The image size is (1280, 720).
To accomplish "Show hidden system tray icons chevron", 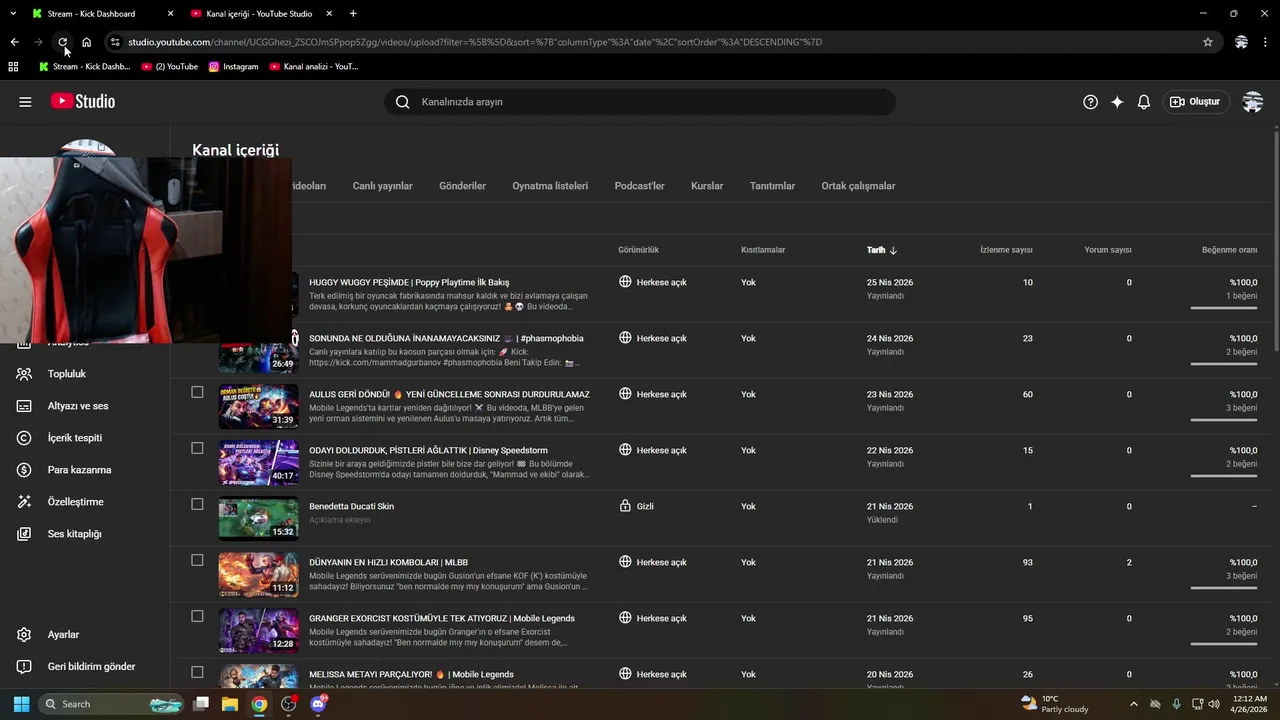I will coord(1133,704).
